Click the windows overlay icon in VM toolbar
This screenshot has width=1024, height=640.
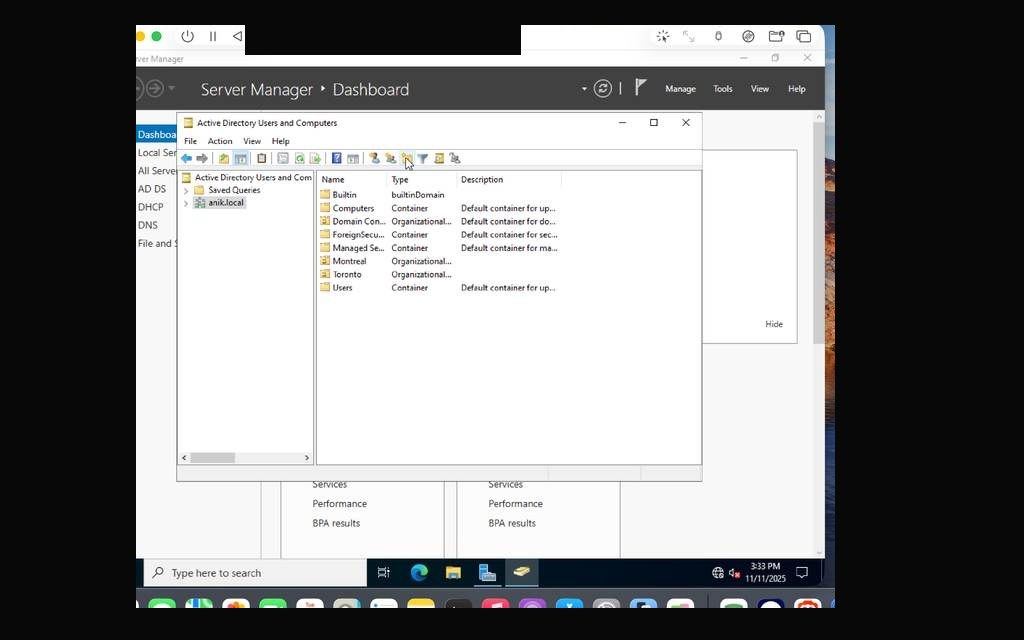803,37
